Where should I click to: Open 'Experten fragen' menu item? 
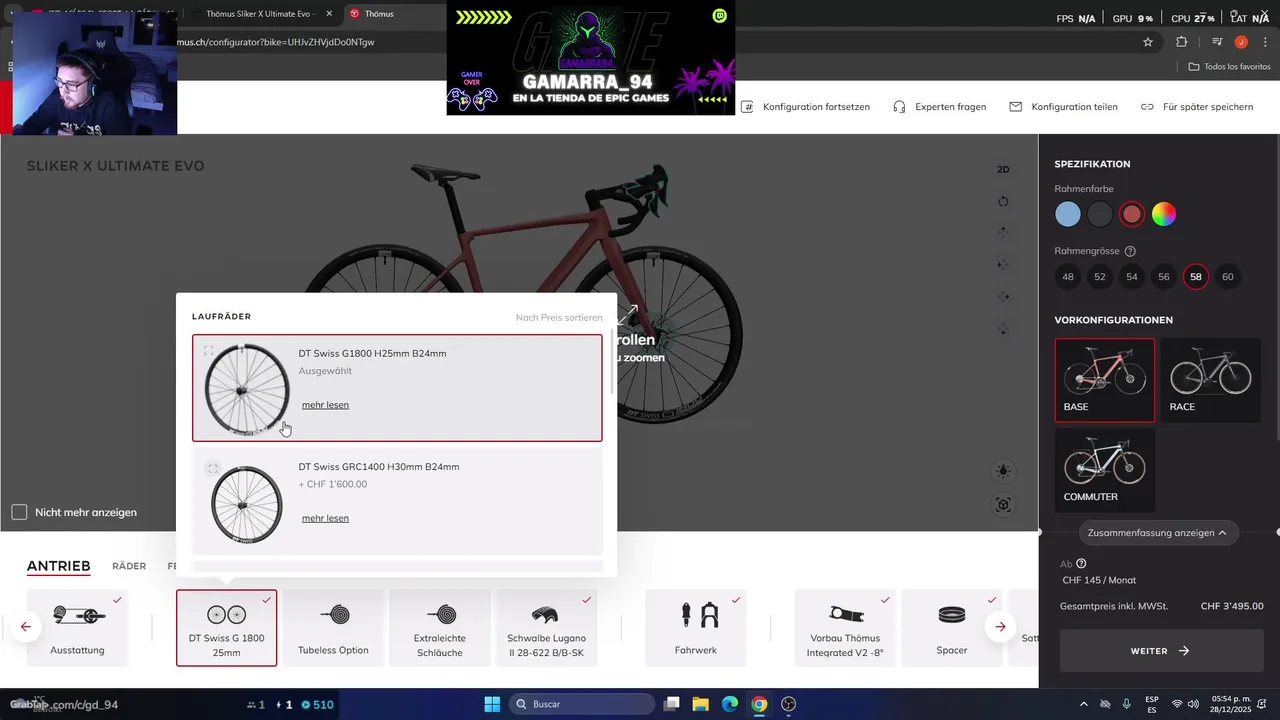[940, 107]
